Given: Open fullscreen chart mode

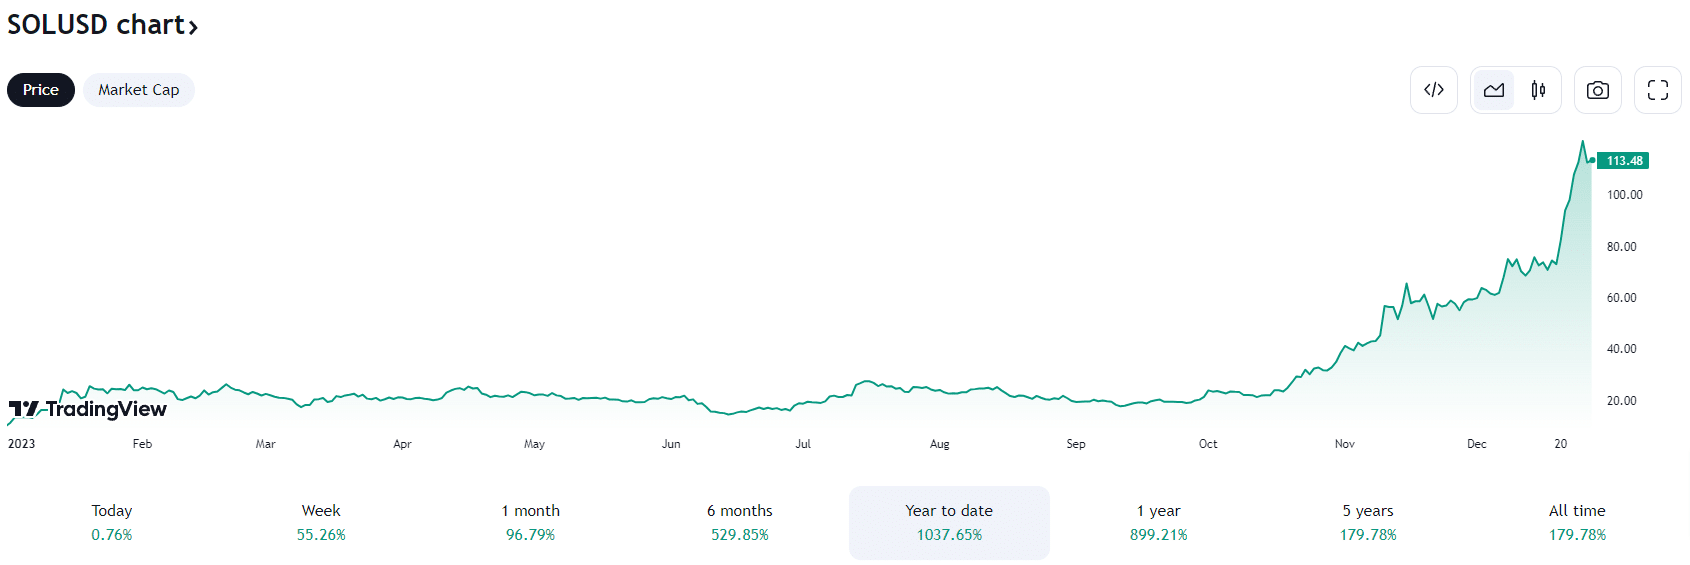Looking at the screenshot, I should pyautogui.click(x=1657, y=90).
